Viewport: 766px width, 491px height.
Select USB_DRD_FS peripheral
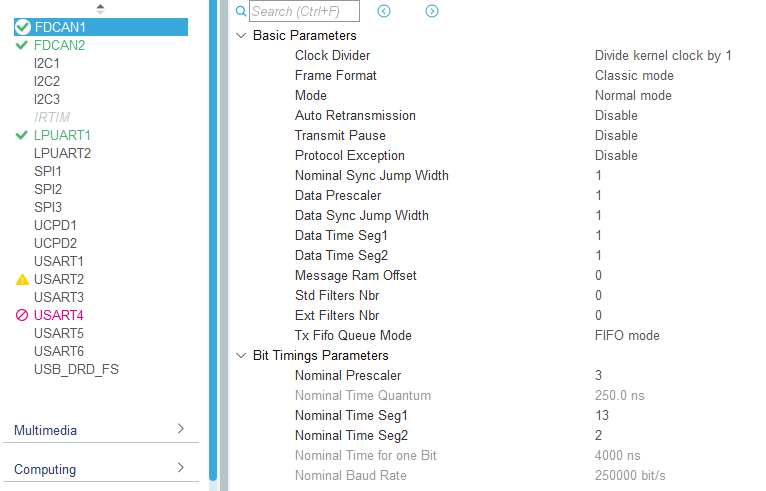pos(76,369)
